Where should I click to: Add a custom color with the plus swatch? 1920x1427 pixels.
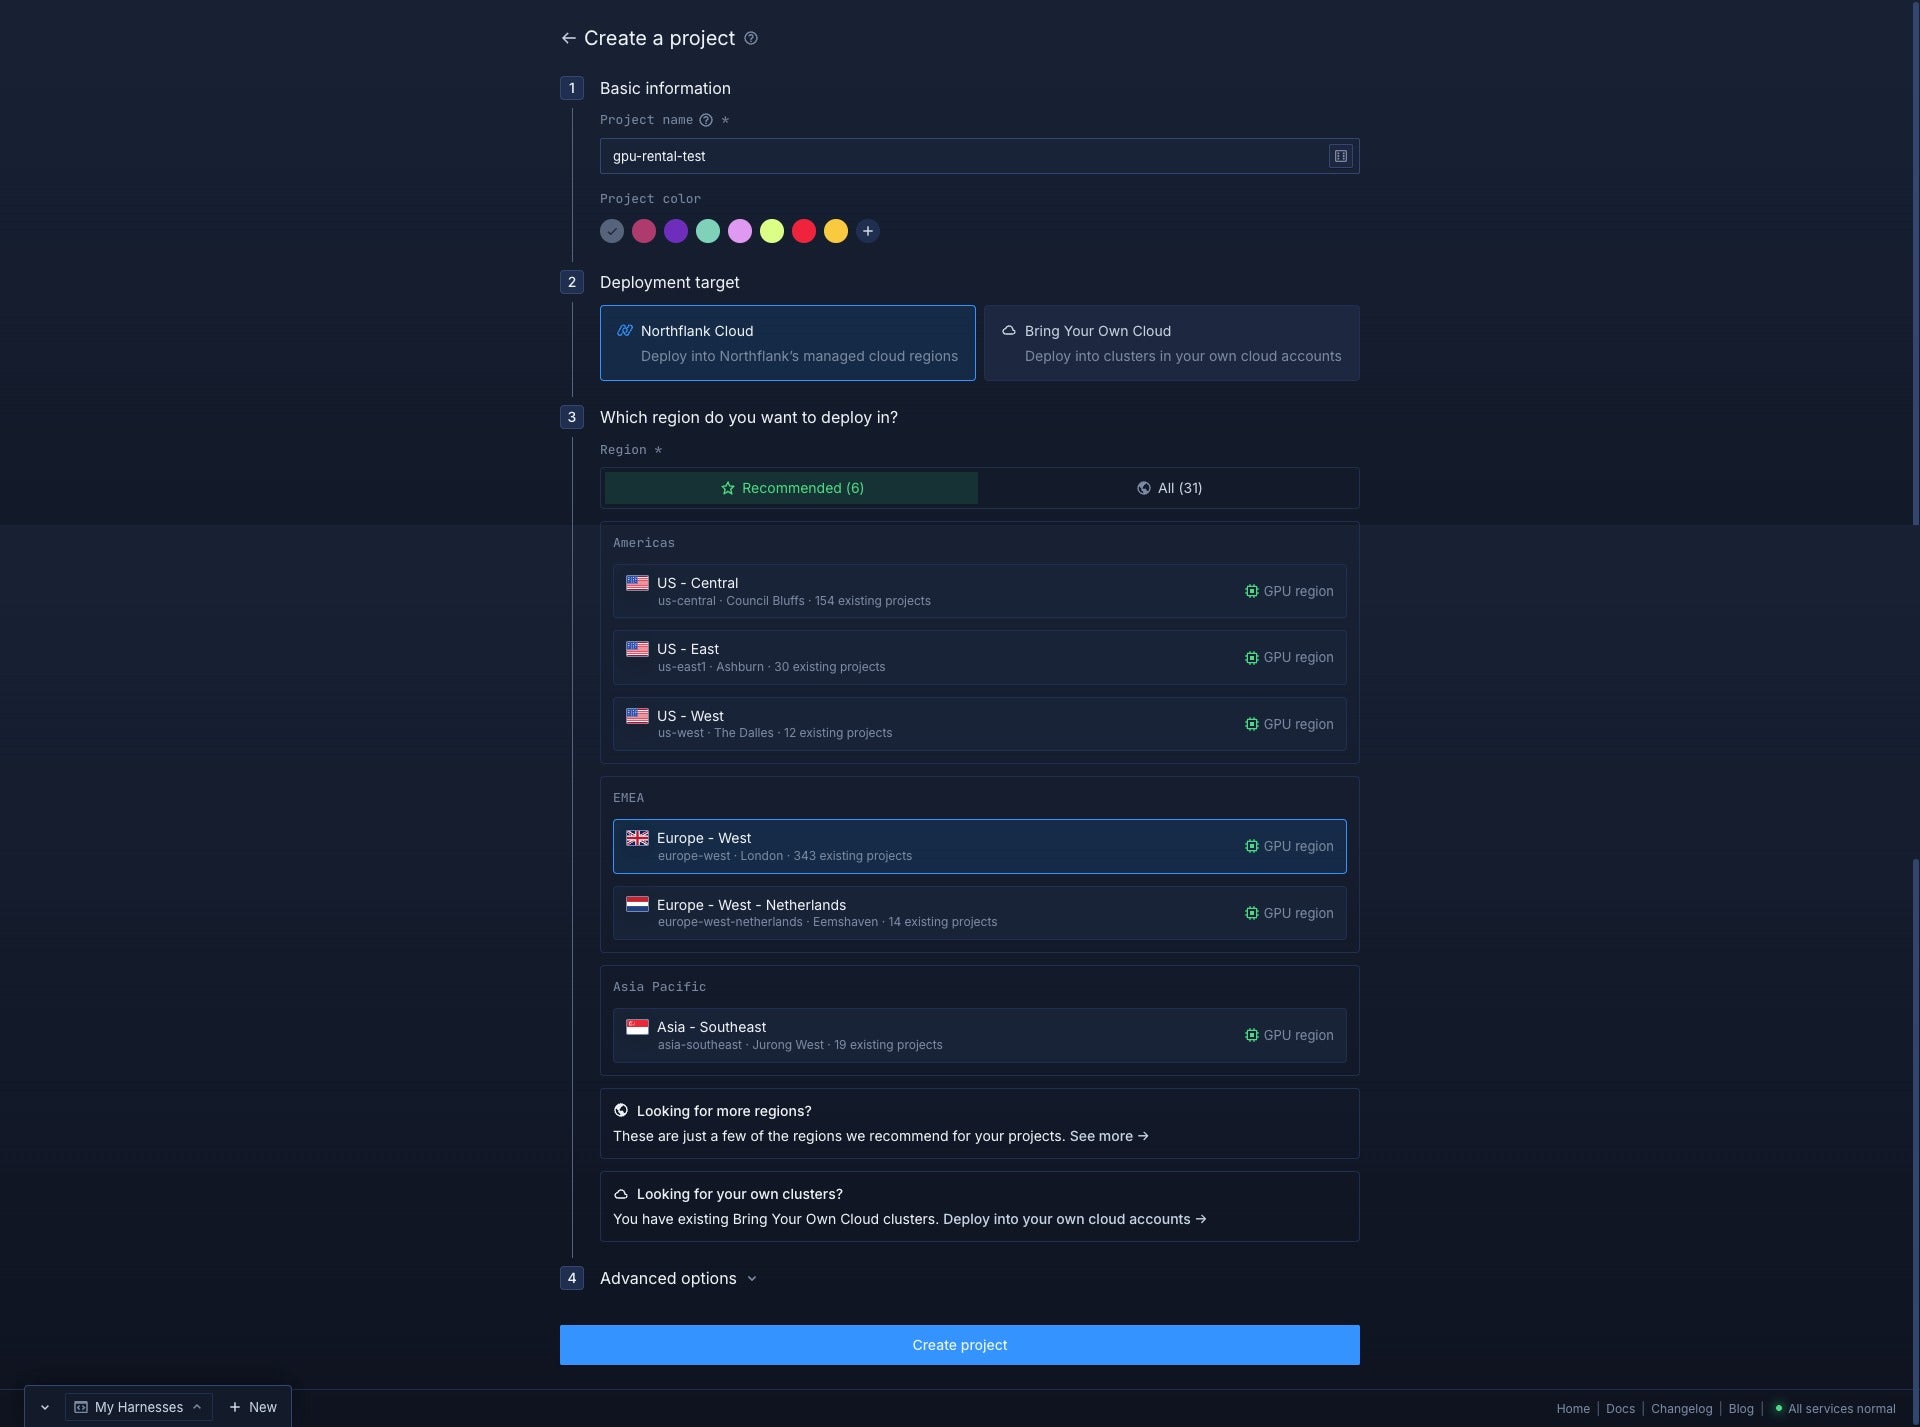[868, 231]
